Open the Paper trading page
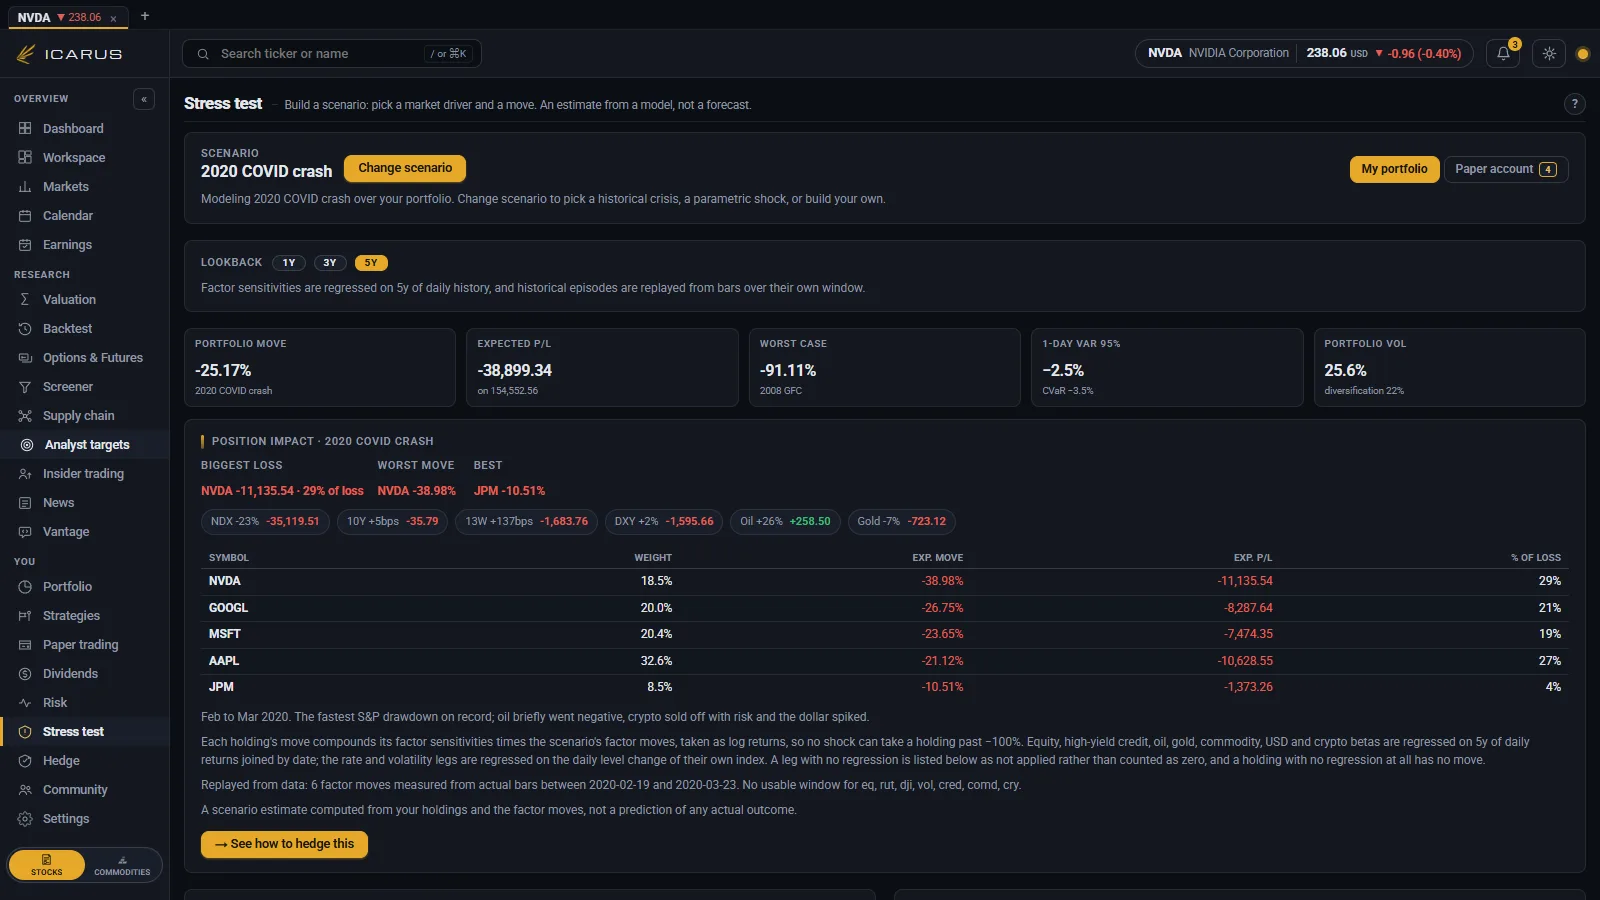This screenshot has width=1600, height=900. coord(84,644)
